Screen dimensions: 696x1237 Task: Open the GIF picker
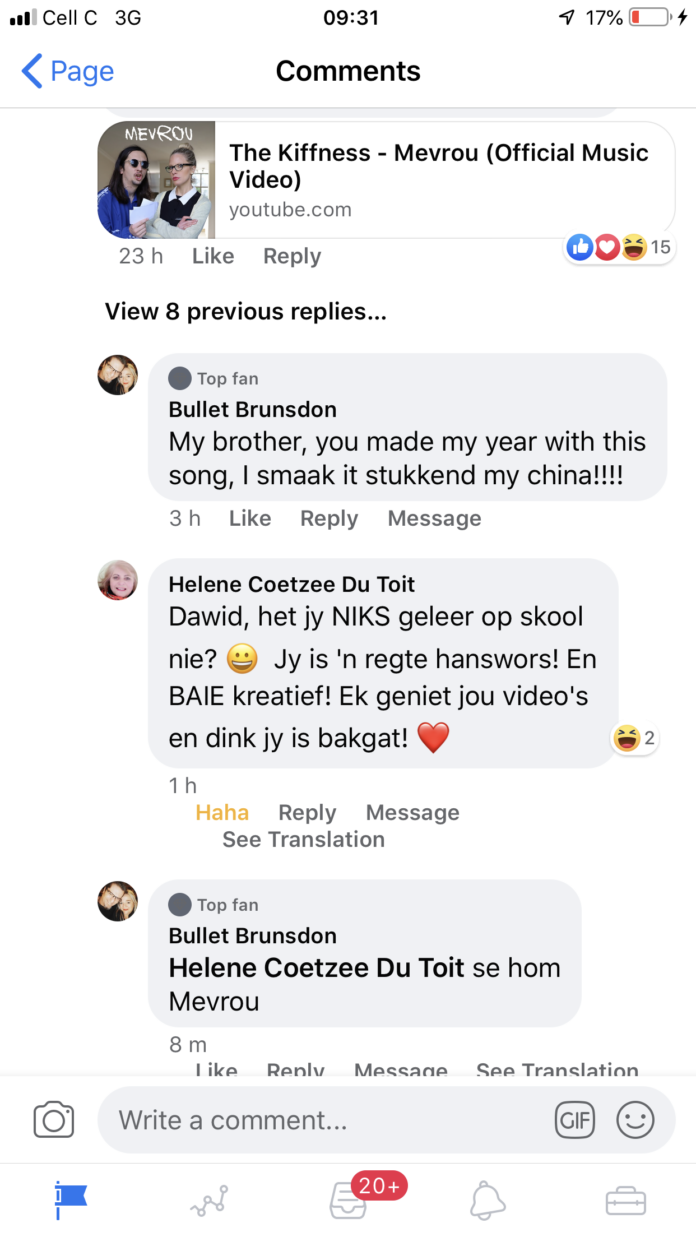(575, 1120)
